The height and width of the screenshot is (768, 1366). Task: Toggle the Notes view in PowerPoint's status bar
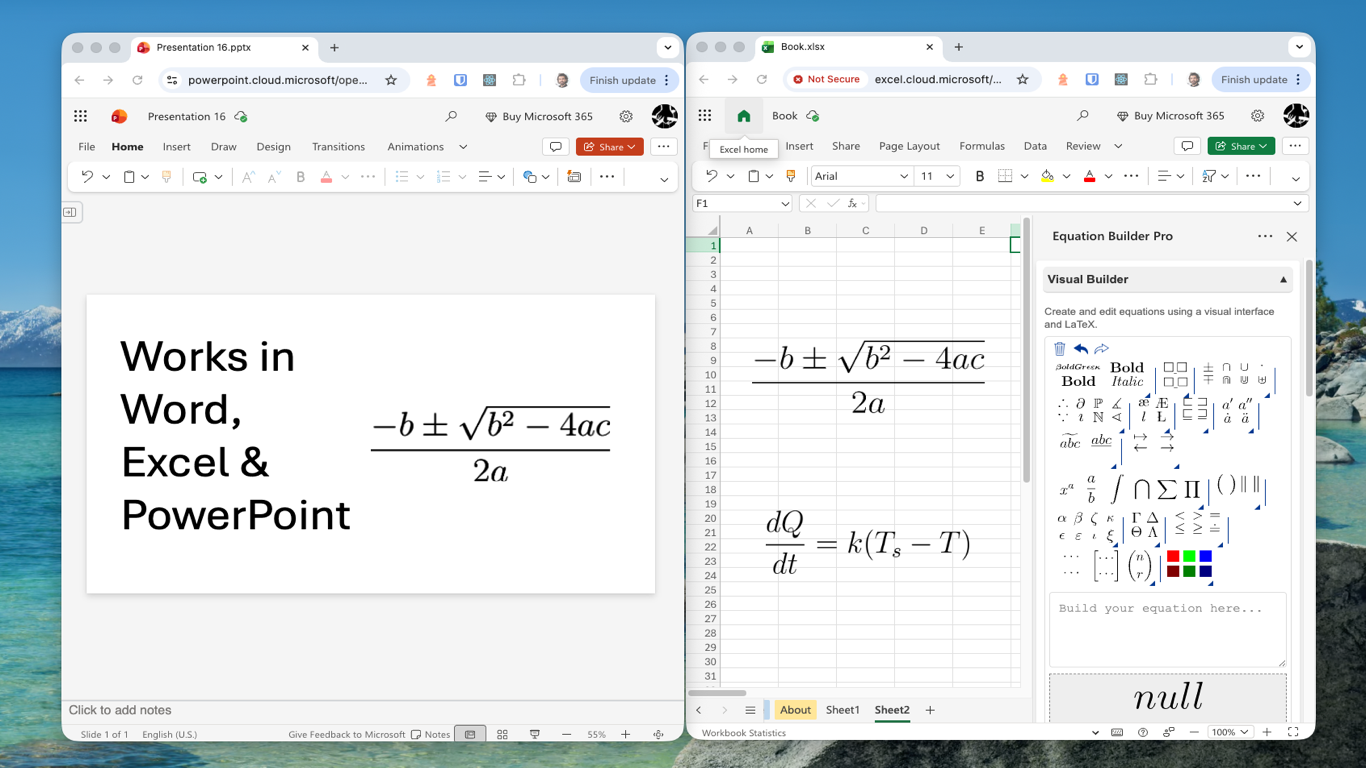tap(430, 733)
